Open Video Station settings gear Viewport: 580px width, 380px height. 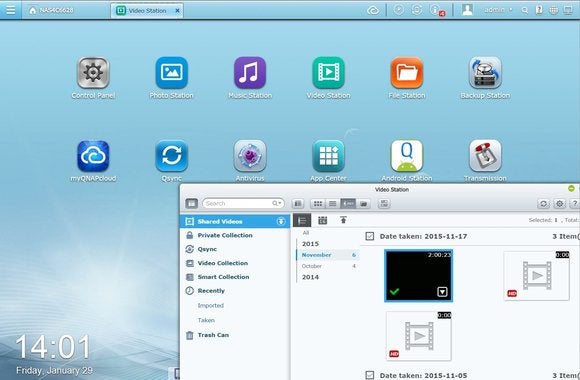(560, 204)
